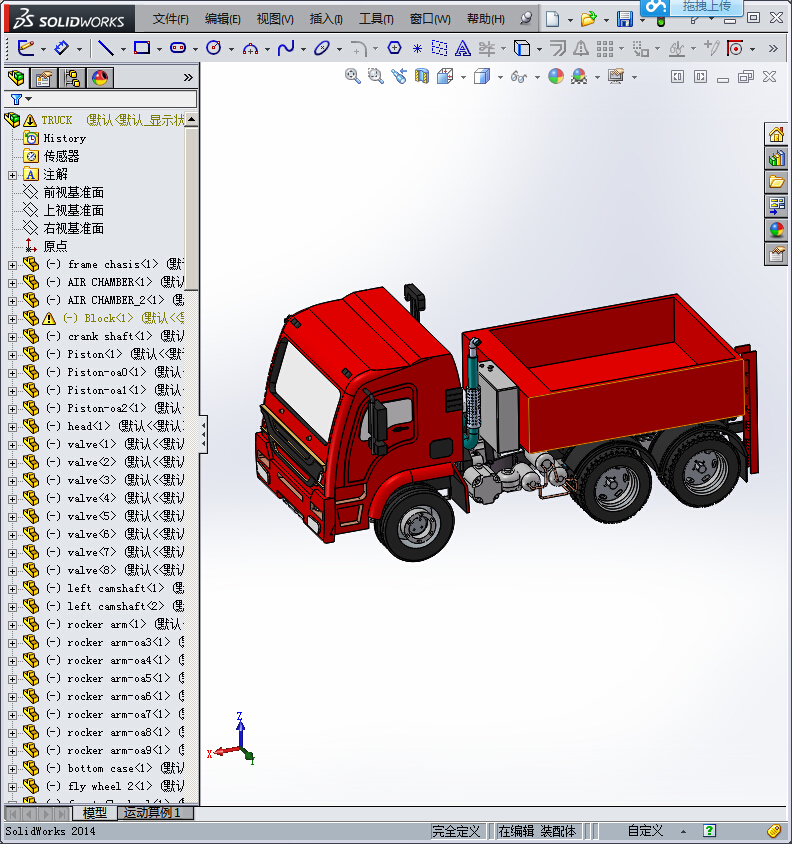The height and width of the screenshot is (844, 792).
Task: Expand the frame chasis<1> component
Action: (12, 265)
